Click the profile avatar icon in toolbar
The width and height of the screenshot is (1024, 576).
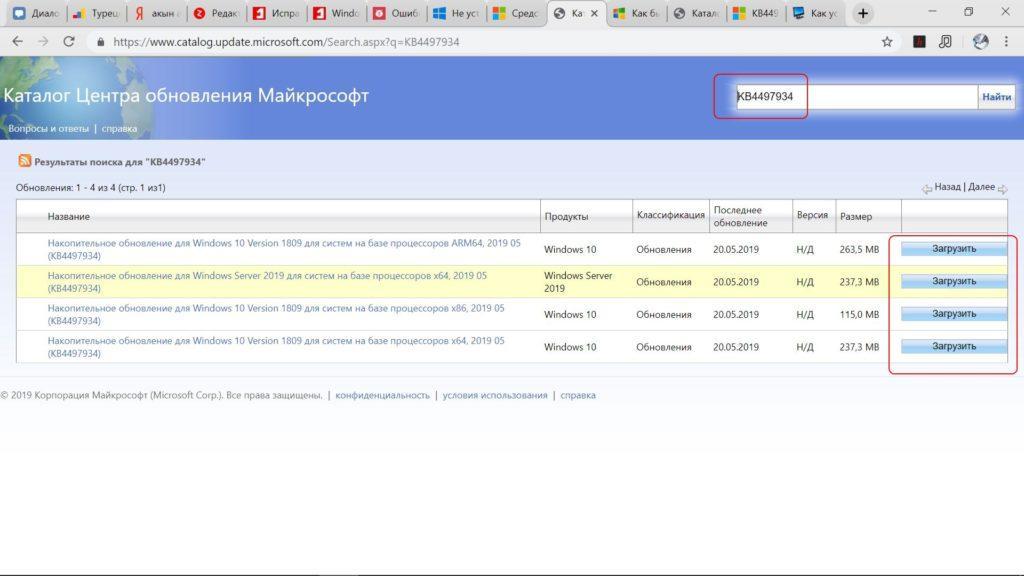point(980,42)
